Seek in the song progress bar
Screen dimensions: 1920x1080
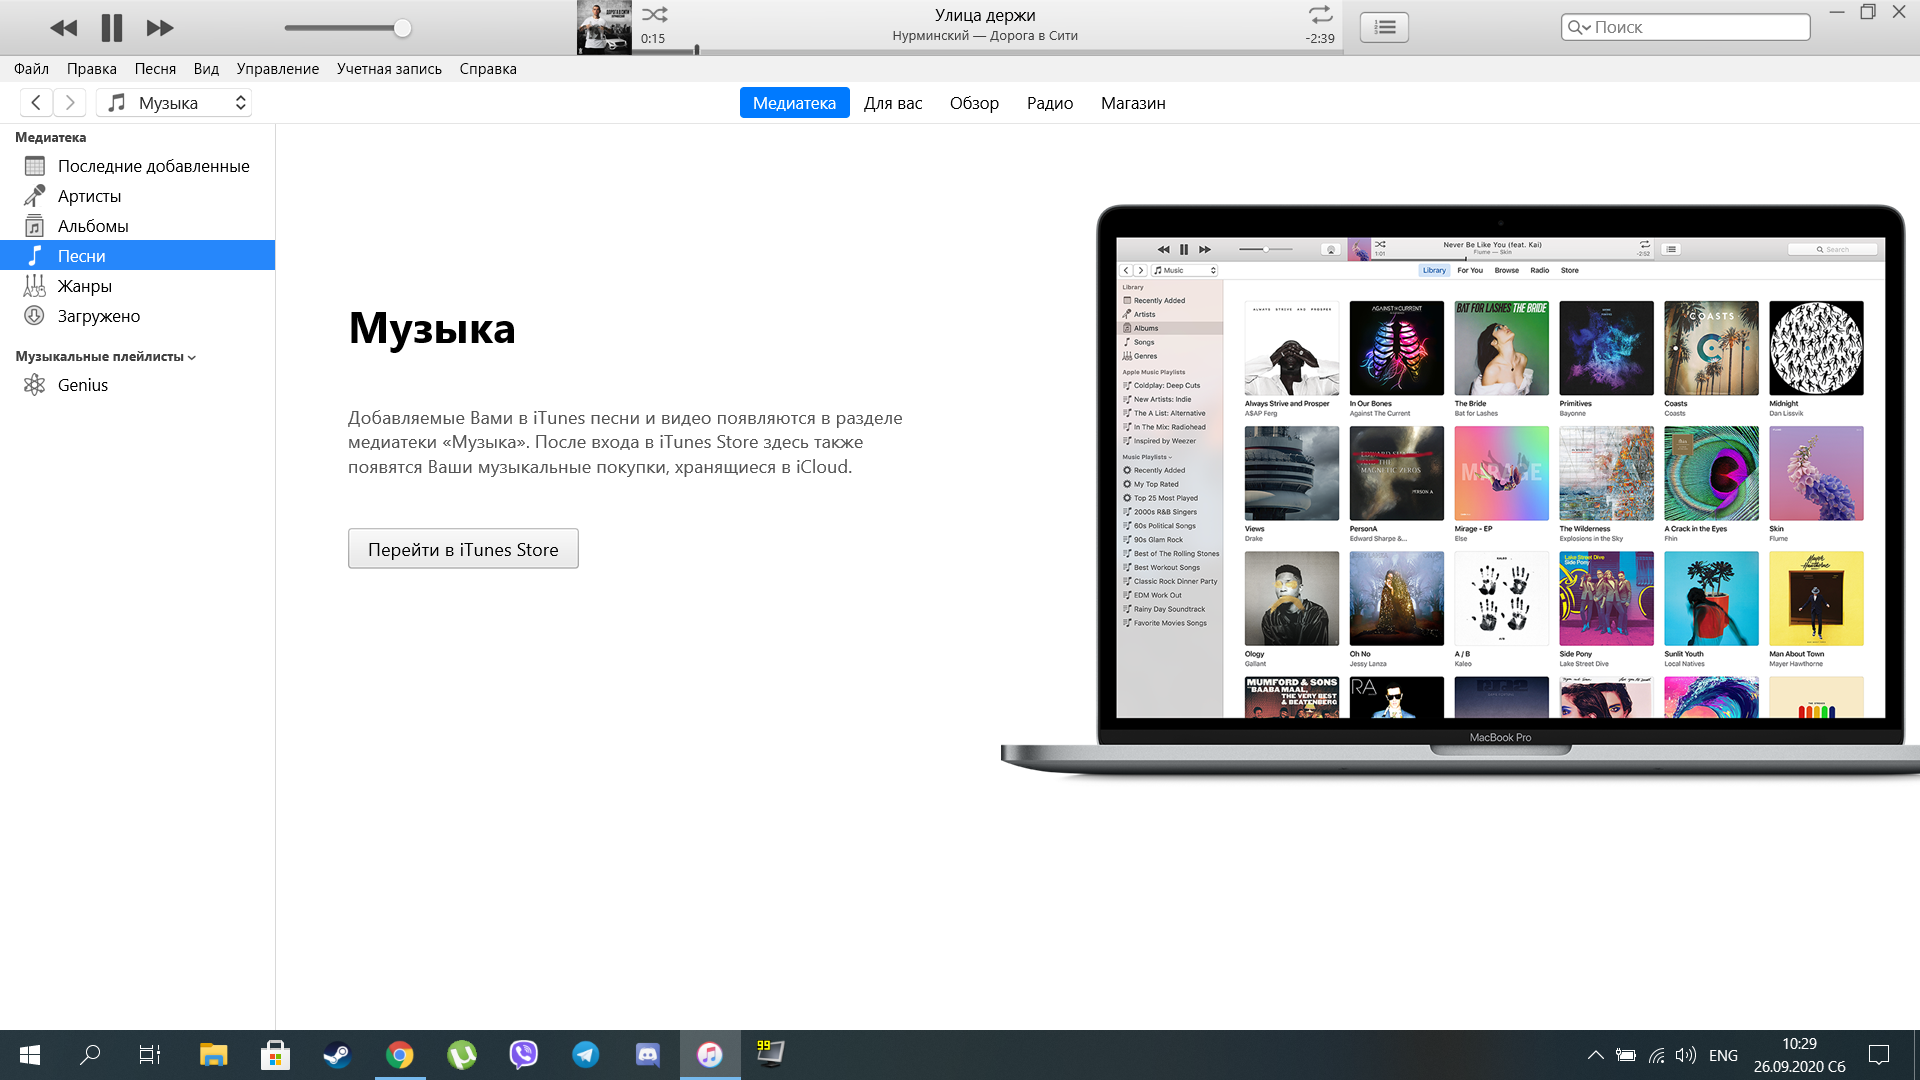pyautogui.click(x=987, y=50)
